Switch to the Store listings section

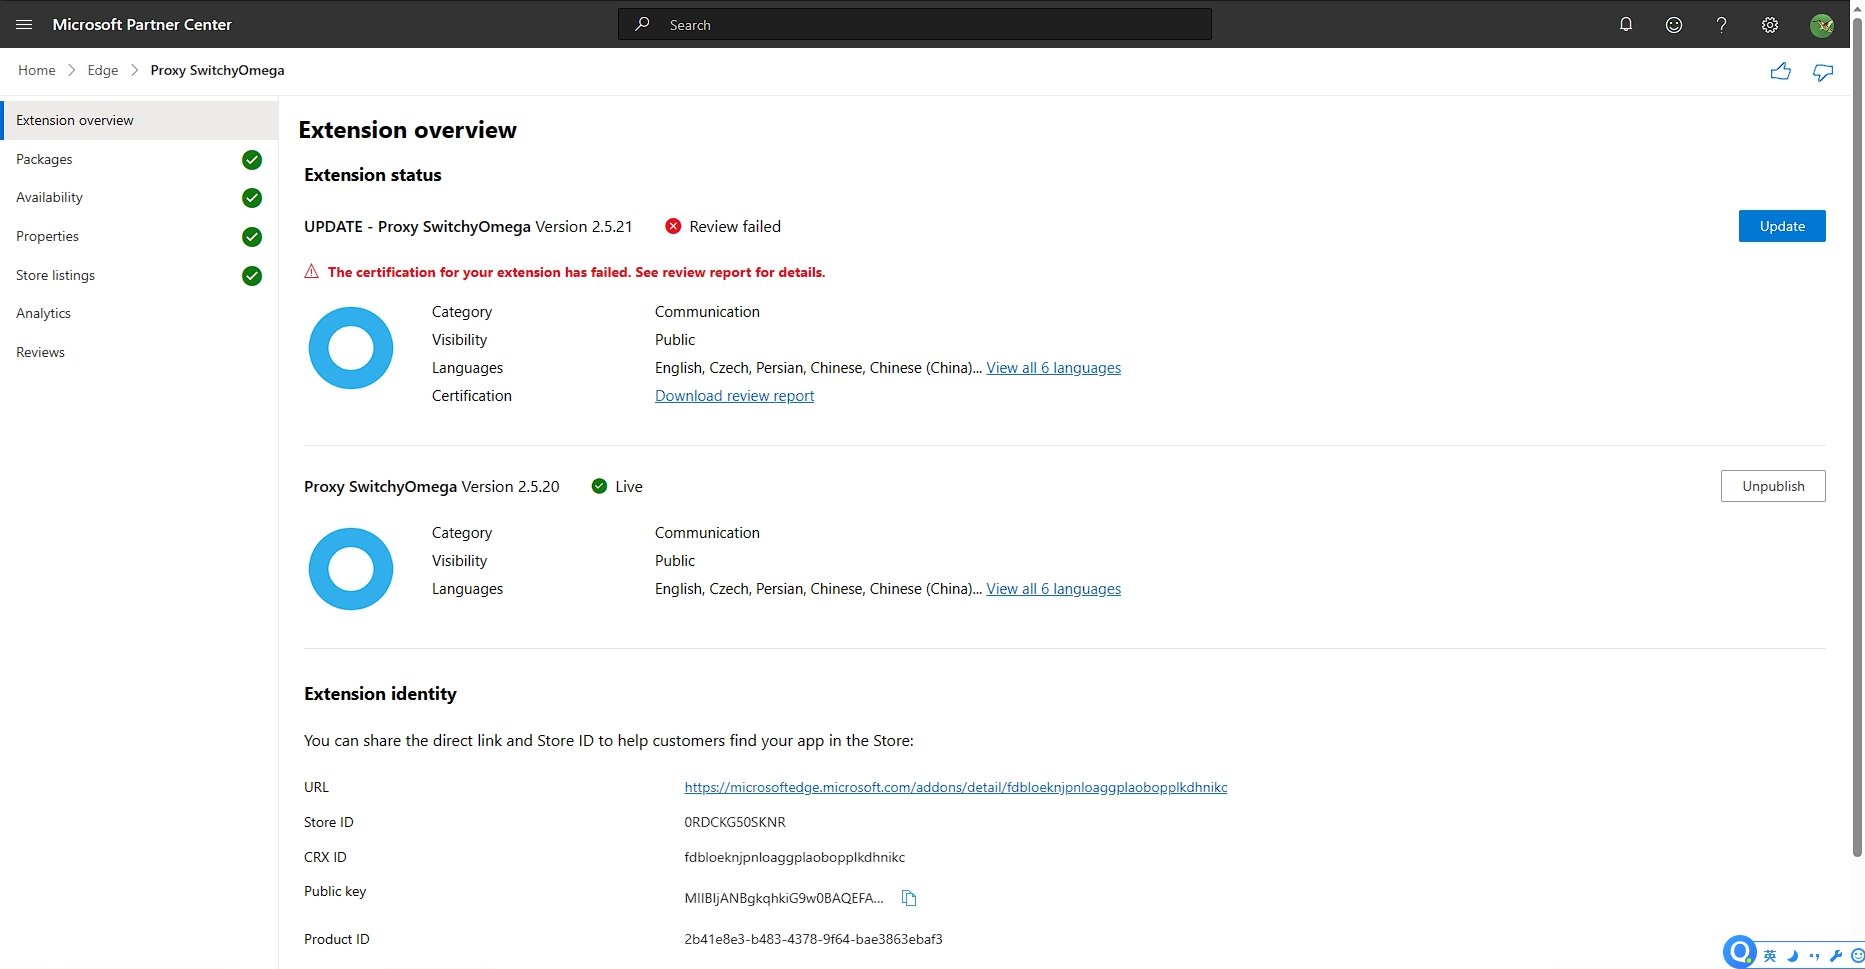(x=55, y=275)
